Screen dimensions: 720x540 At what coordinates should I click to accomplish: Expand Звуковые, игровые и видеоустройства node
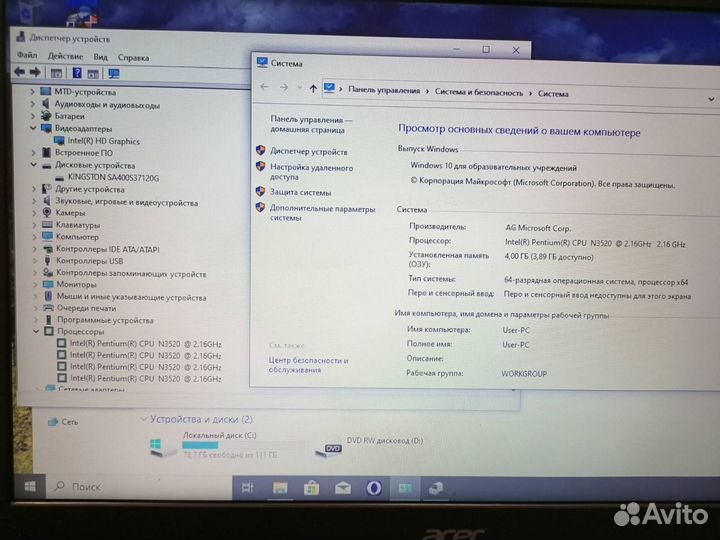point(34,200)
